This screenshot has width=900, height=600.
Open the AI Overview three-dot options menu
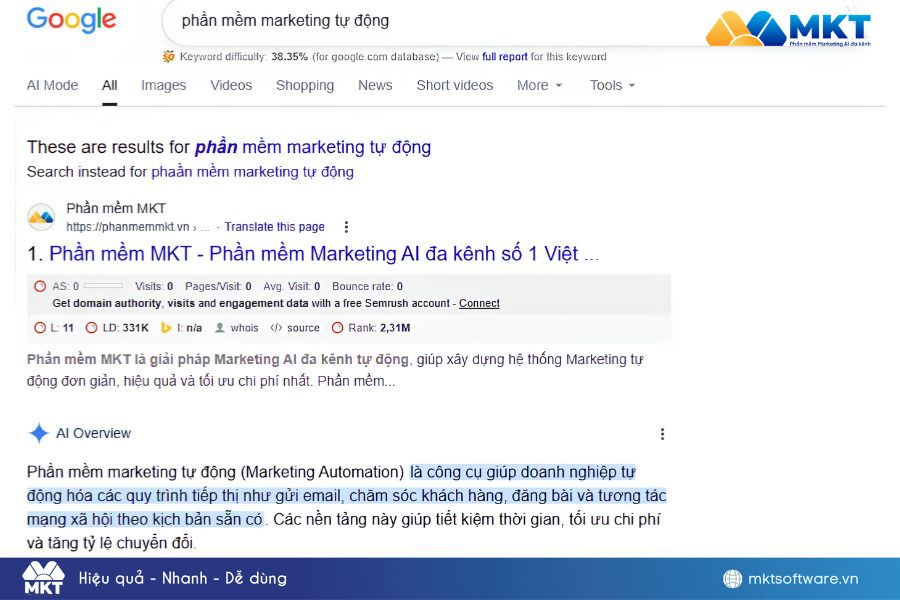coord(662,433)
